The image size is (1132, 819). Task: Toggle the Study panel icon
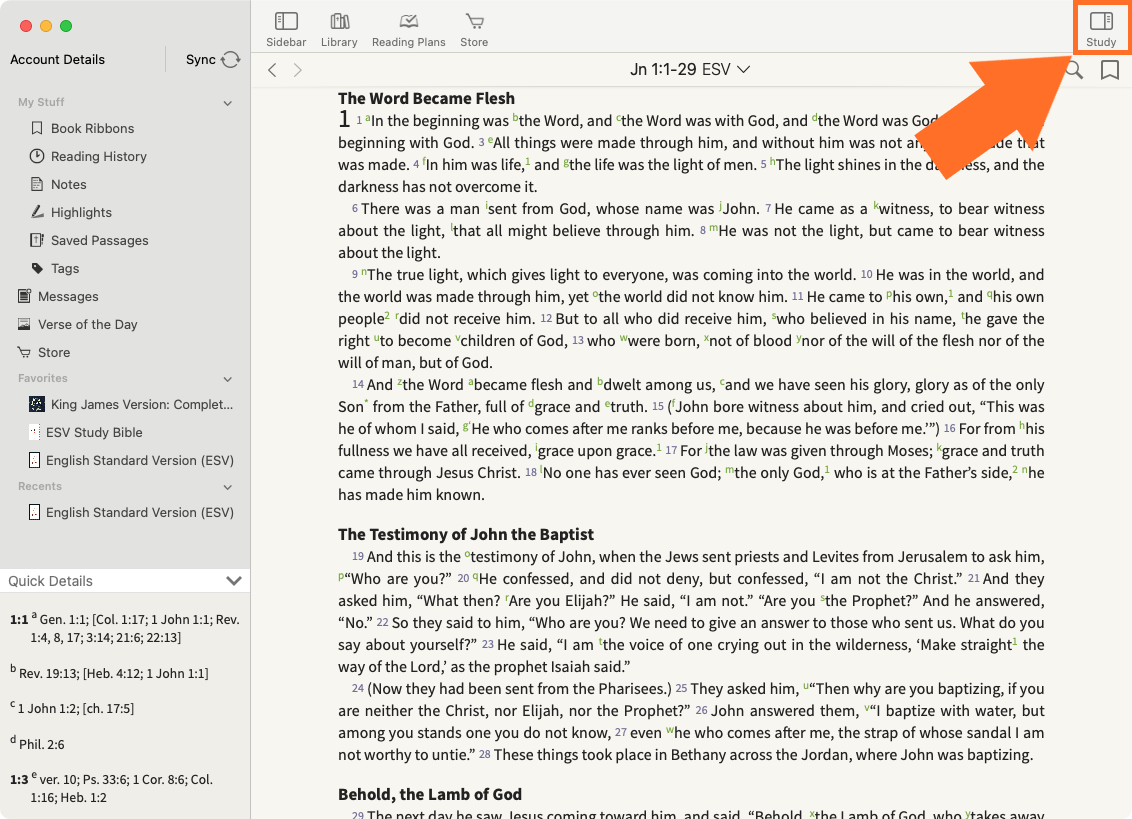(x=1101, y=30)
